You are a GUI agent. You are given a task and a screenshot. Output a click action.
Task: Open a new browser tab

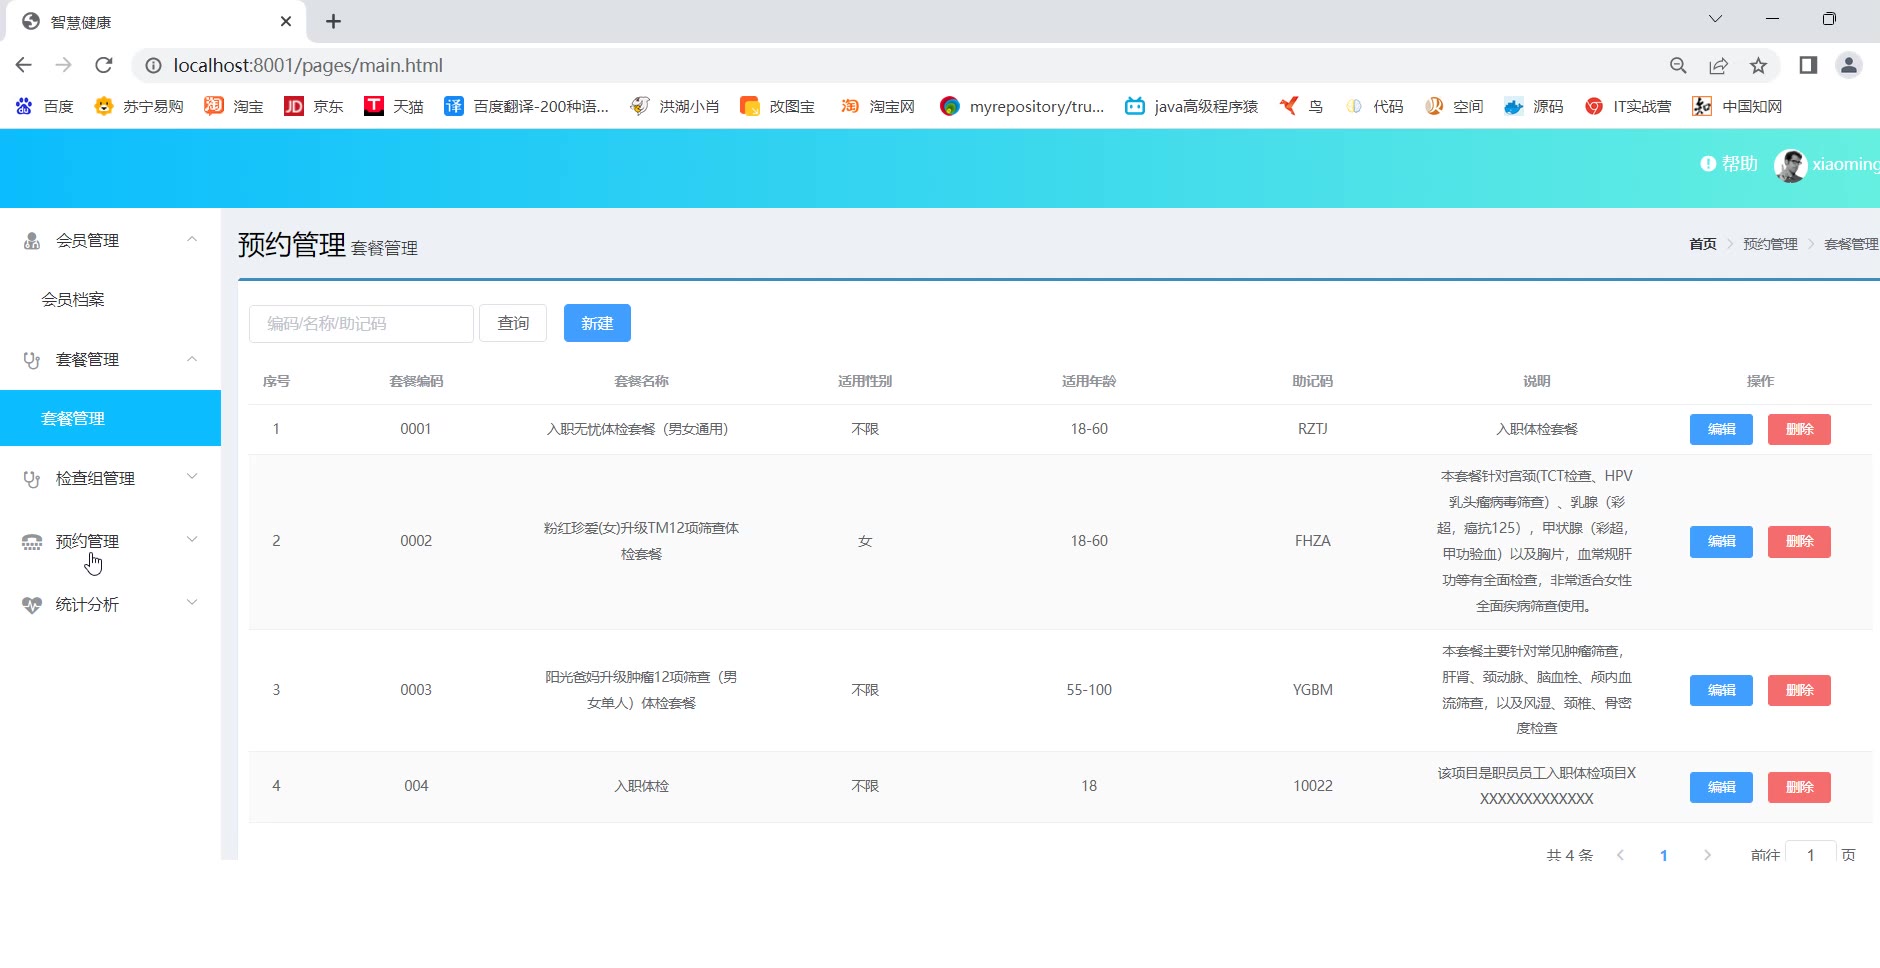pos(333,21)
